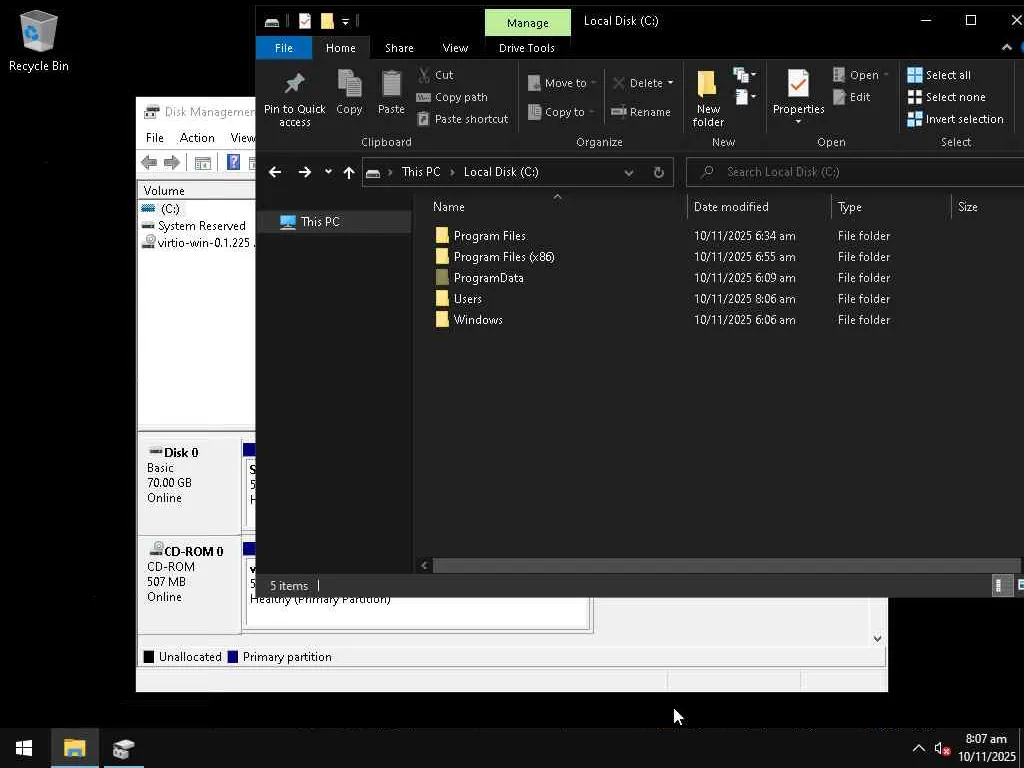Screen dimensions: 1024x768
Task: Show hidden tray icons
Action: (x=918, y=748)
